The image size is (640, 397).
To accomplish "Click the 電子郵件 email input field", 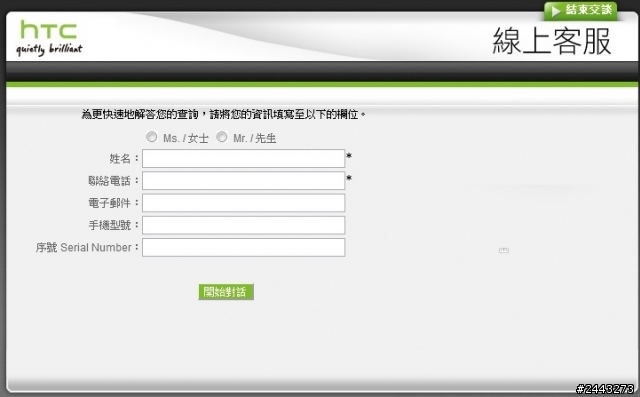I will [244, 203].
